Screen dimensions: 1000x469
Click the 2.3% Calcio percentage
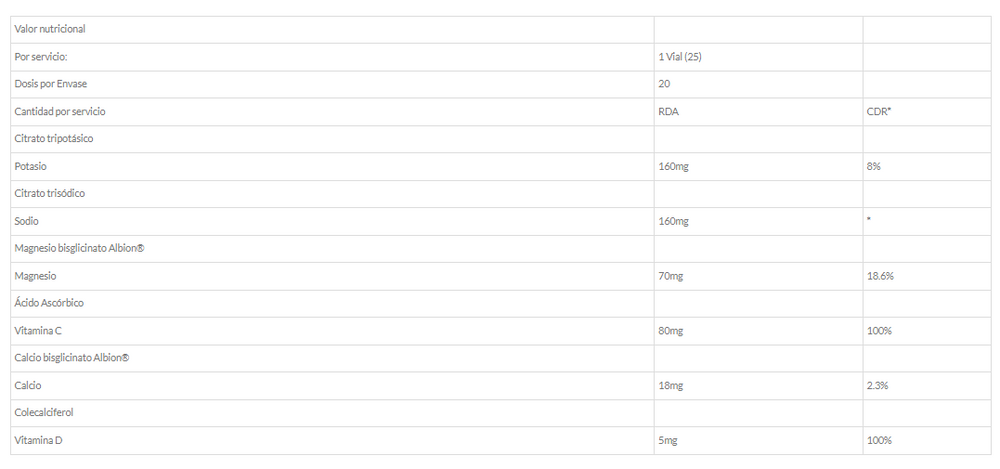click(877, 385)
